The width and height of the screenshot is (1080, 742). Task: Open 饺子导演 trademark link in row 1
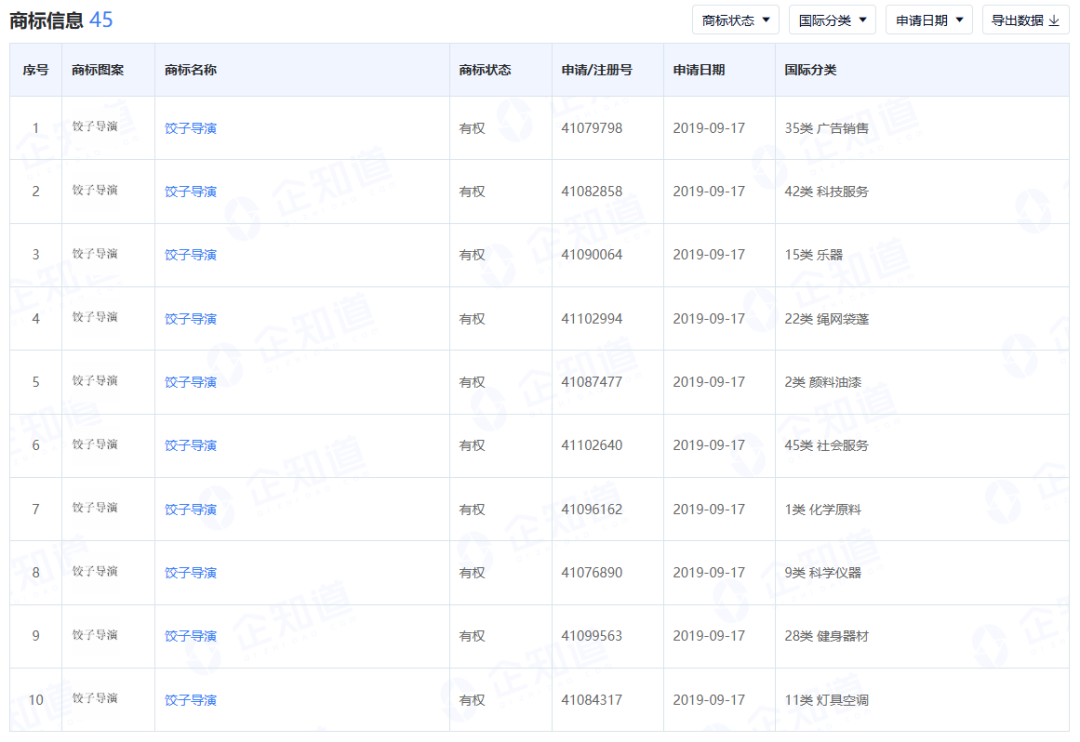coord(191,128)
